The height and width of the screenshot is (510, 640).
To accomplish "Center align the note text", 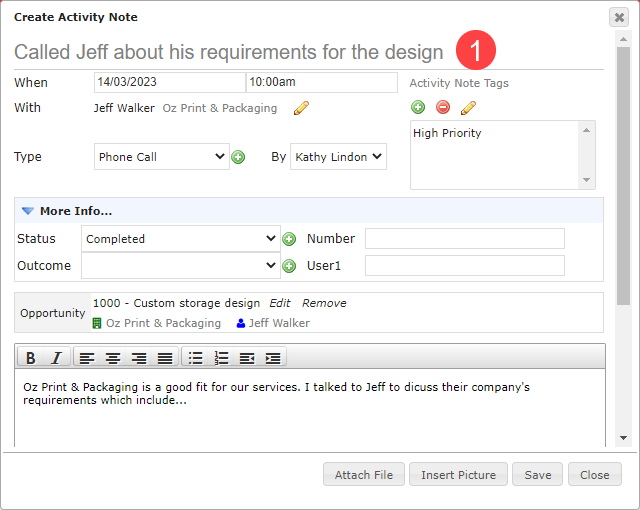I will [x=113, y=358].
